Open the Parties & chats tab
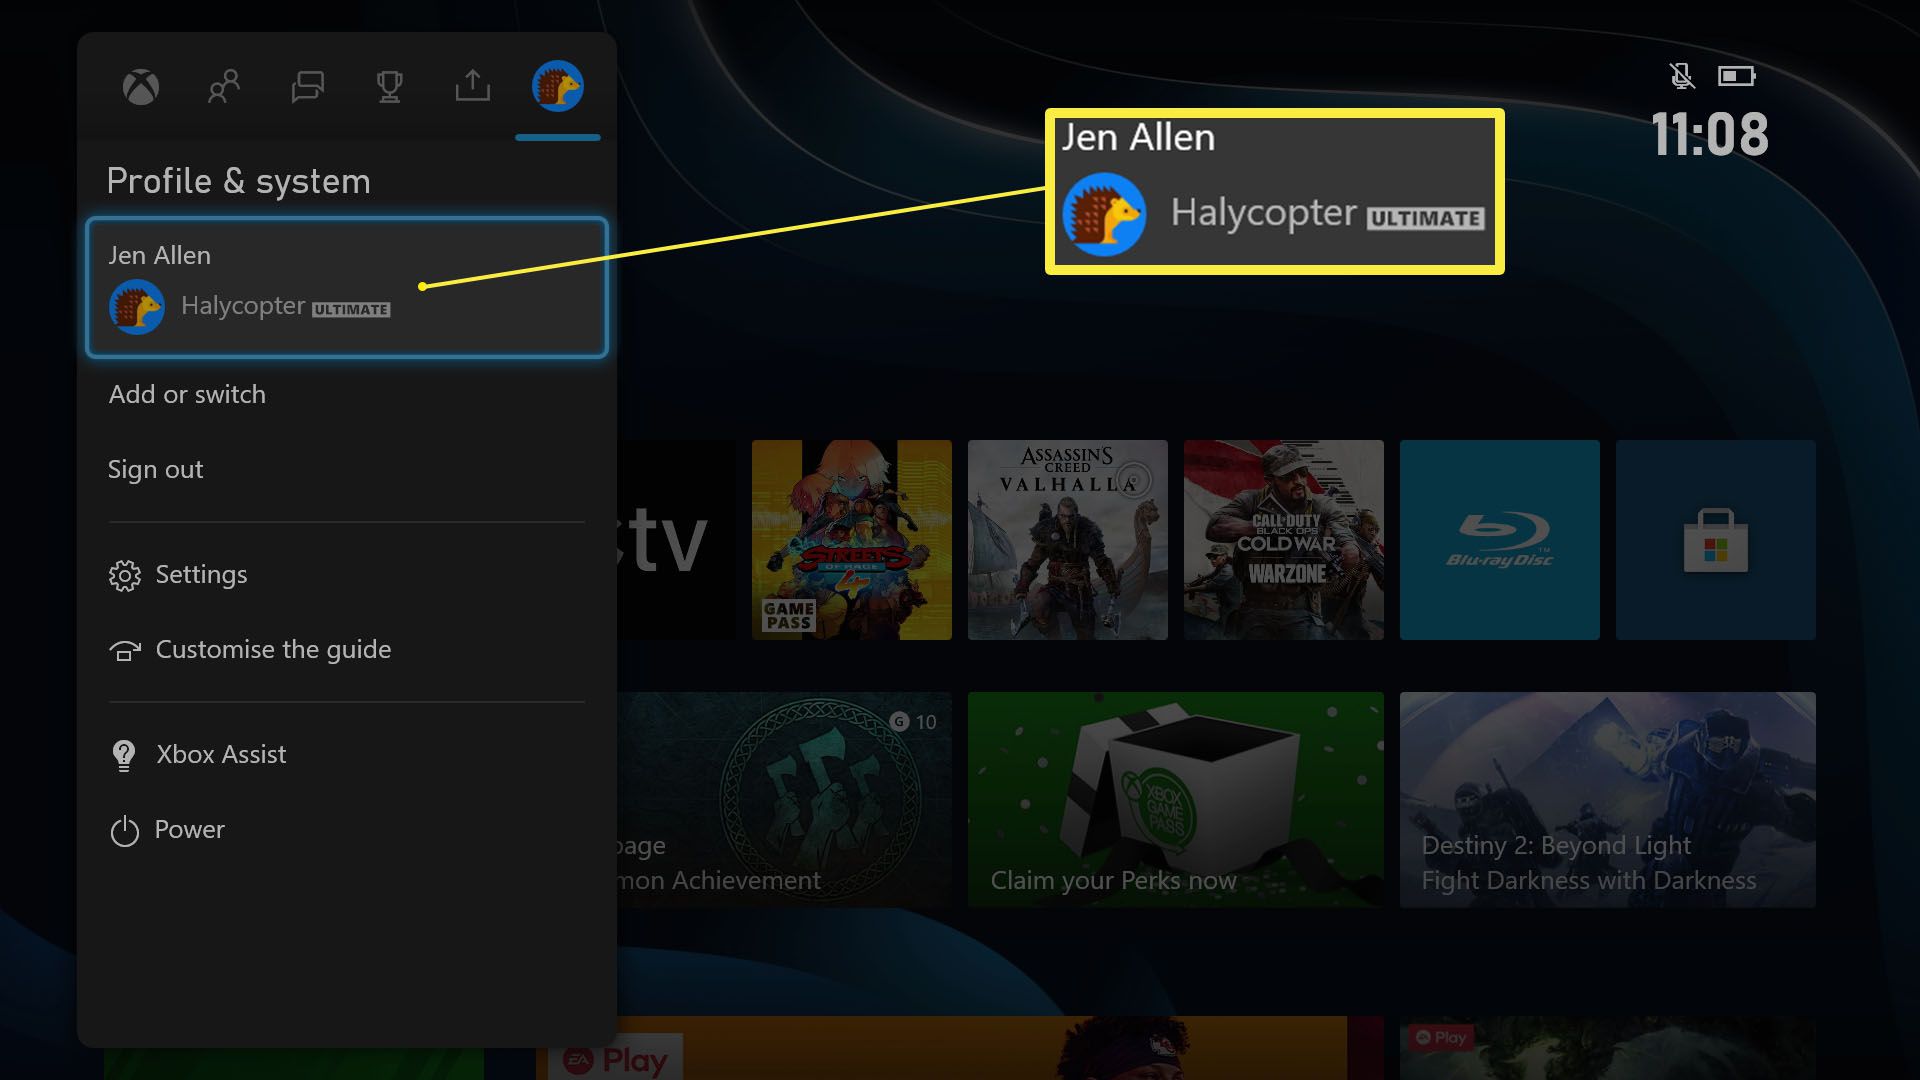This screenshot has height=1080, width=1920. tap(307, 87)
